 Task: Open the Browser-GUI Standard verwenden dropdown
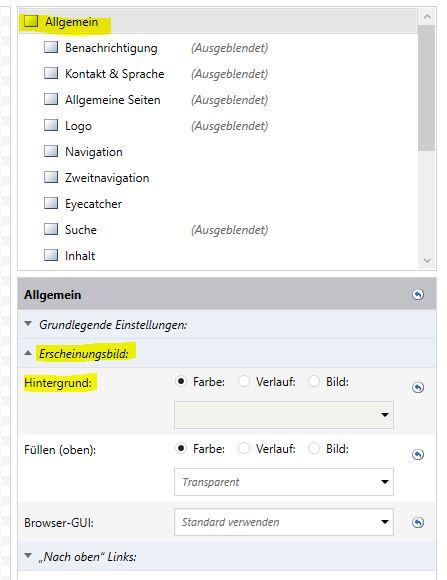coord(284,522)
